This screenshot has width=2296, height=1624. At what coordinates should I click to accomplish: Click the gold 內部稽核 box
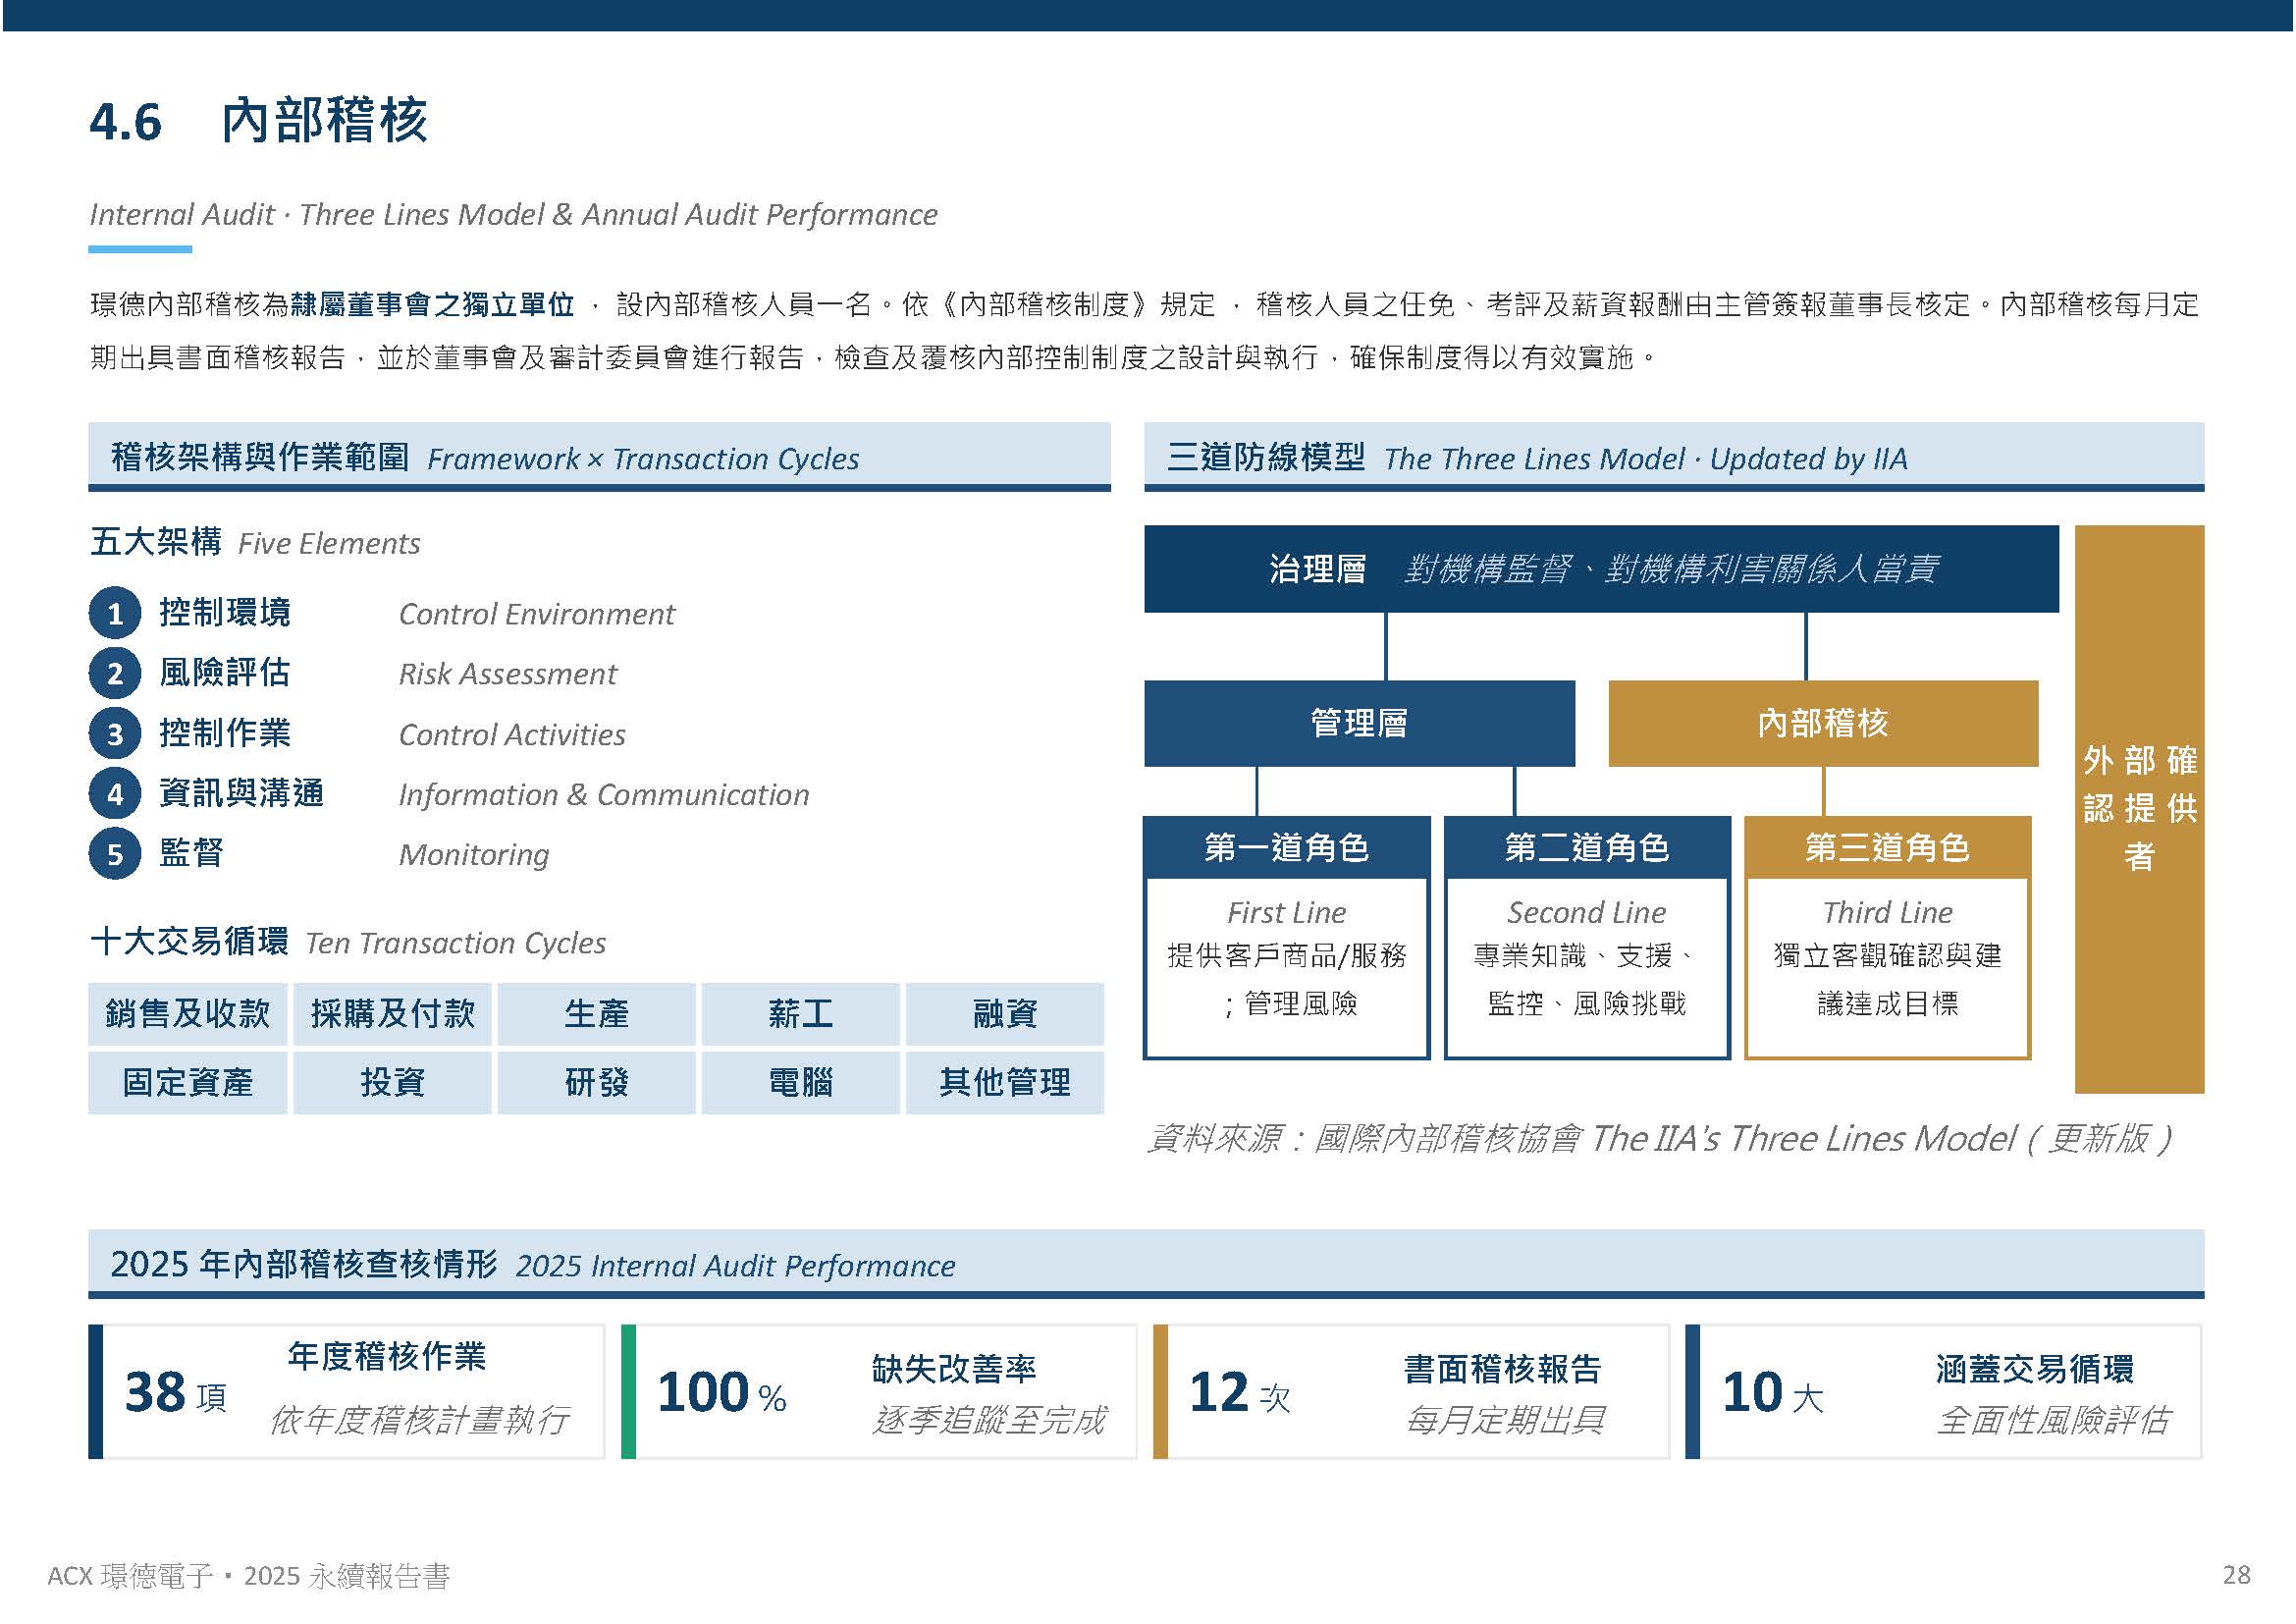pyautogui.click(x=1824, y=724)
